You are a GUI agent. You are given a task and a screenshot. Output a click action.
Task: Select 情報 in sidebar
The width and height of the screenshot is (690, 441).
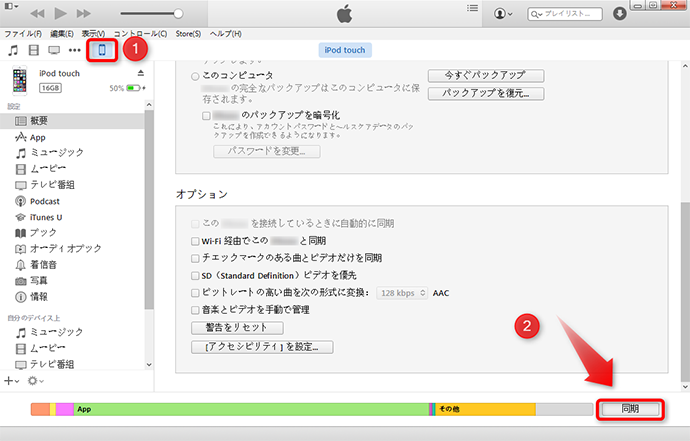72,297
